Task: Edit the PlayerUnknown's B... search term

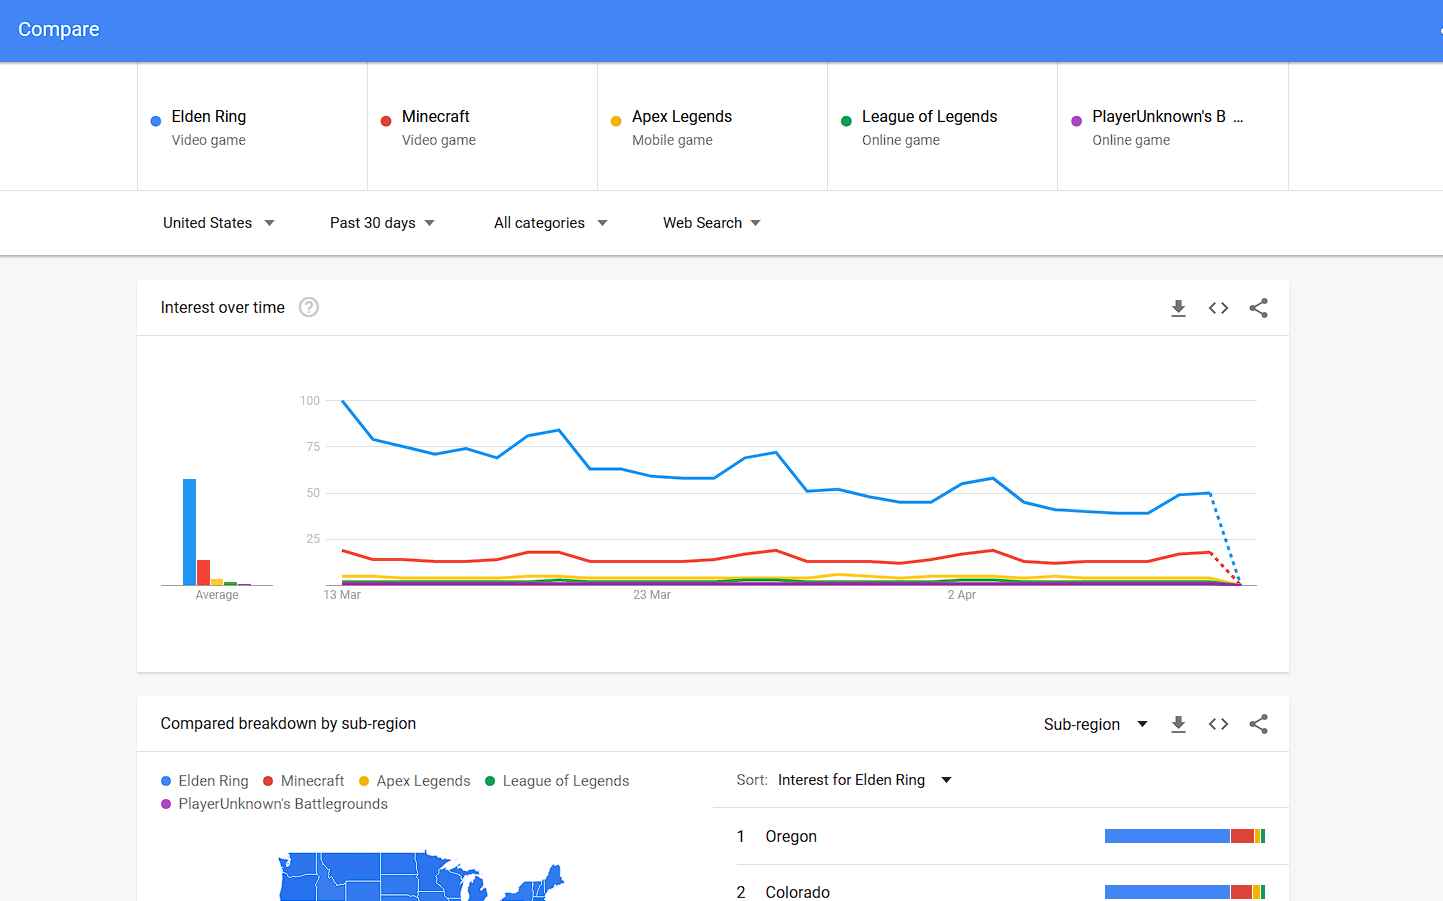Action: (1172, 127)
